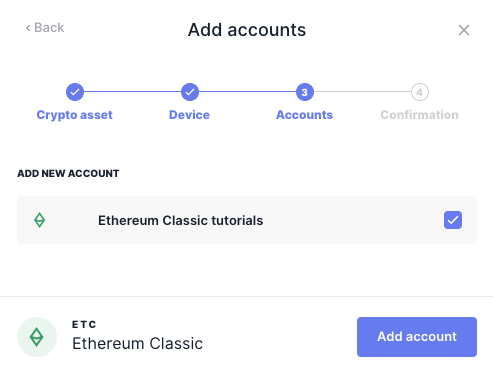Click the Ethereum Classic tutorials account row
The image size is (493, 374).
tap(247, 220)
